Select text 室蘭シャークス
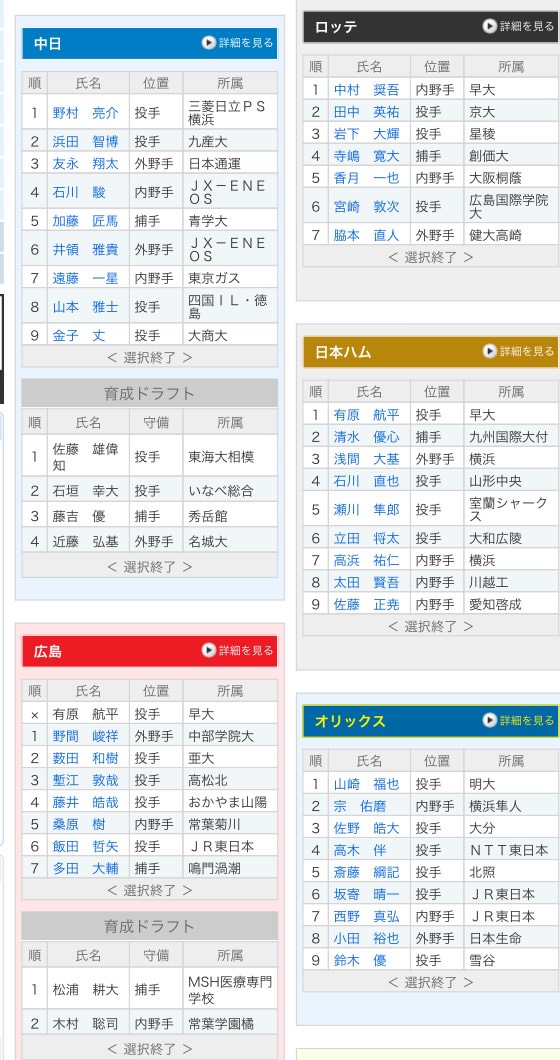 pyautogui.click(x=509, y=510)
